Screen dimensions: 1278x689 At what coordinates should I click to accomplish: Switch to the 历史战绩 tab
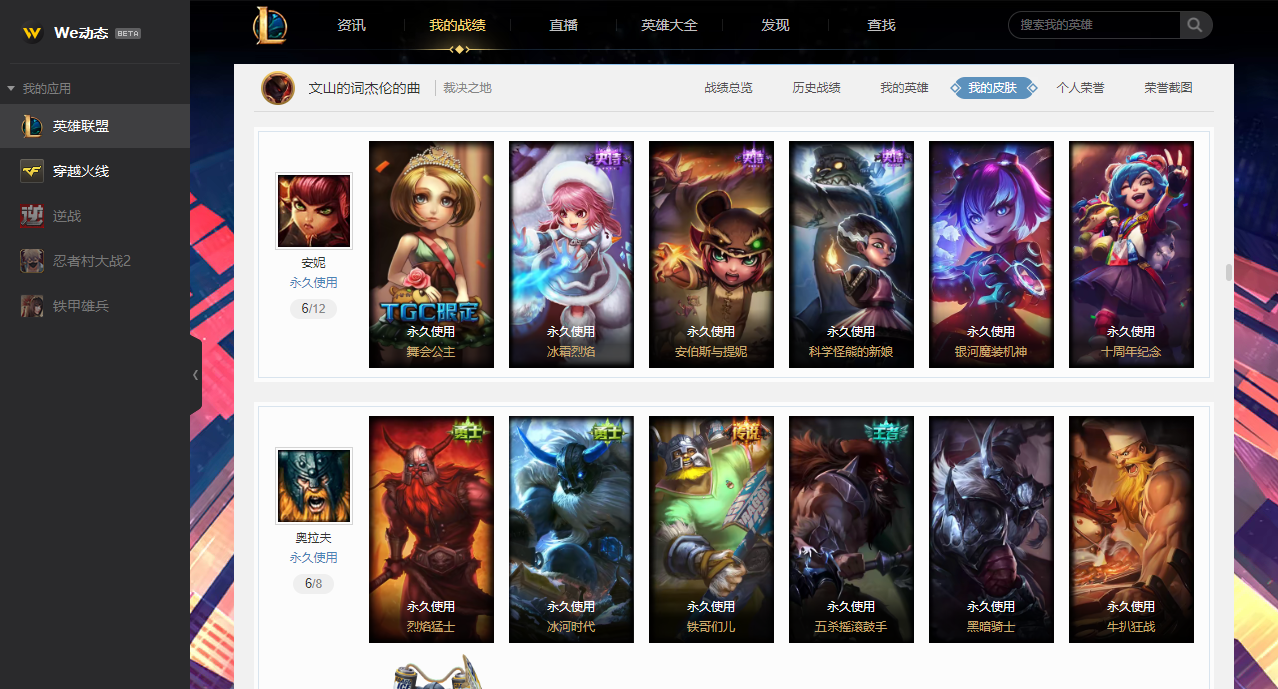click(816, 88)
